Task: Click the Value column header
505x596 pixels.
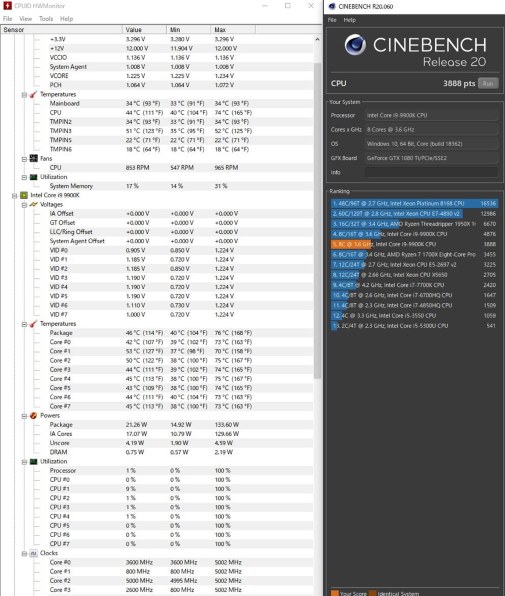Action: [144, 30]
